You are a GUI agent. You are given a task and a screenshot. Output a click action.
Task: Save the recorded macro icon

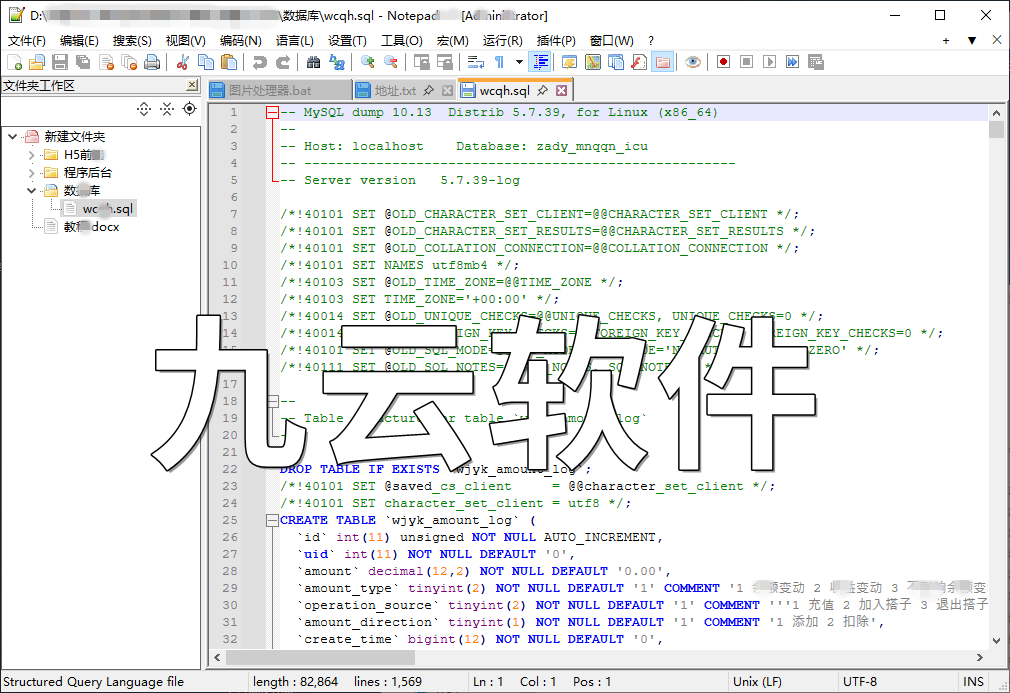coord(815,62)
